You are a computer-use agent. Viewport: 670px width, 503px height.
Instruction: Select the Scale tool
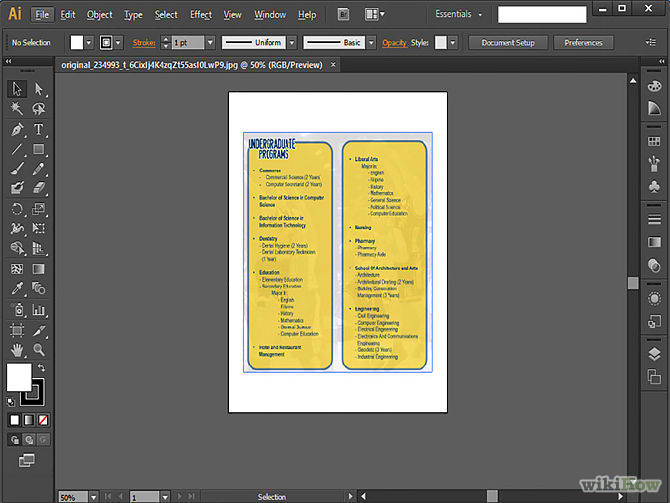tap(38, 209)
